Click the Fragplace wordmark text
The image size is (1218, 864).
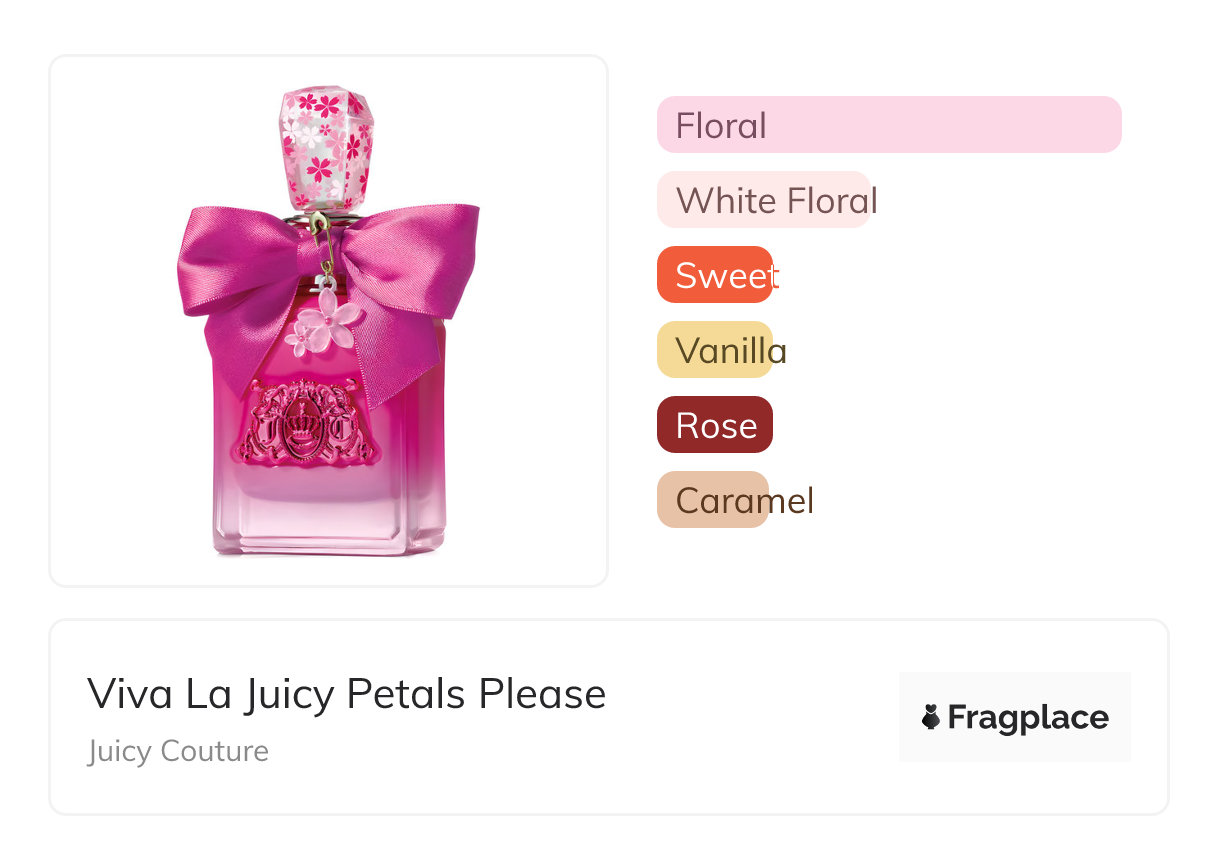tap(1028, 717)
